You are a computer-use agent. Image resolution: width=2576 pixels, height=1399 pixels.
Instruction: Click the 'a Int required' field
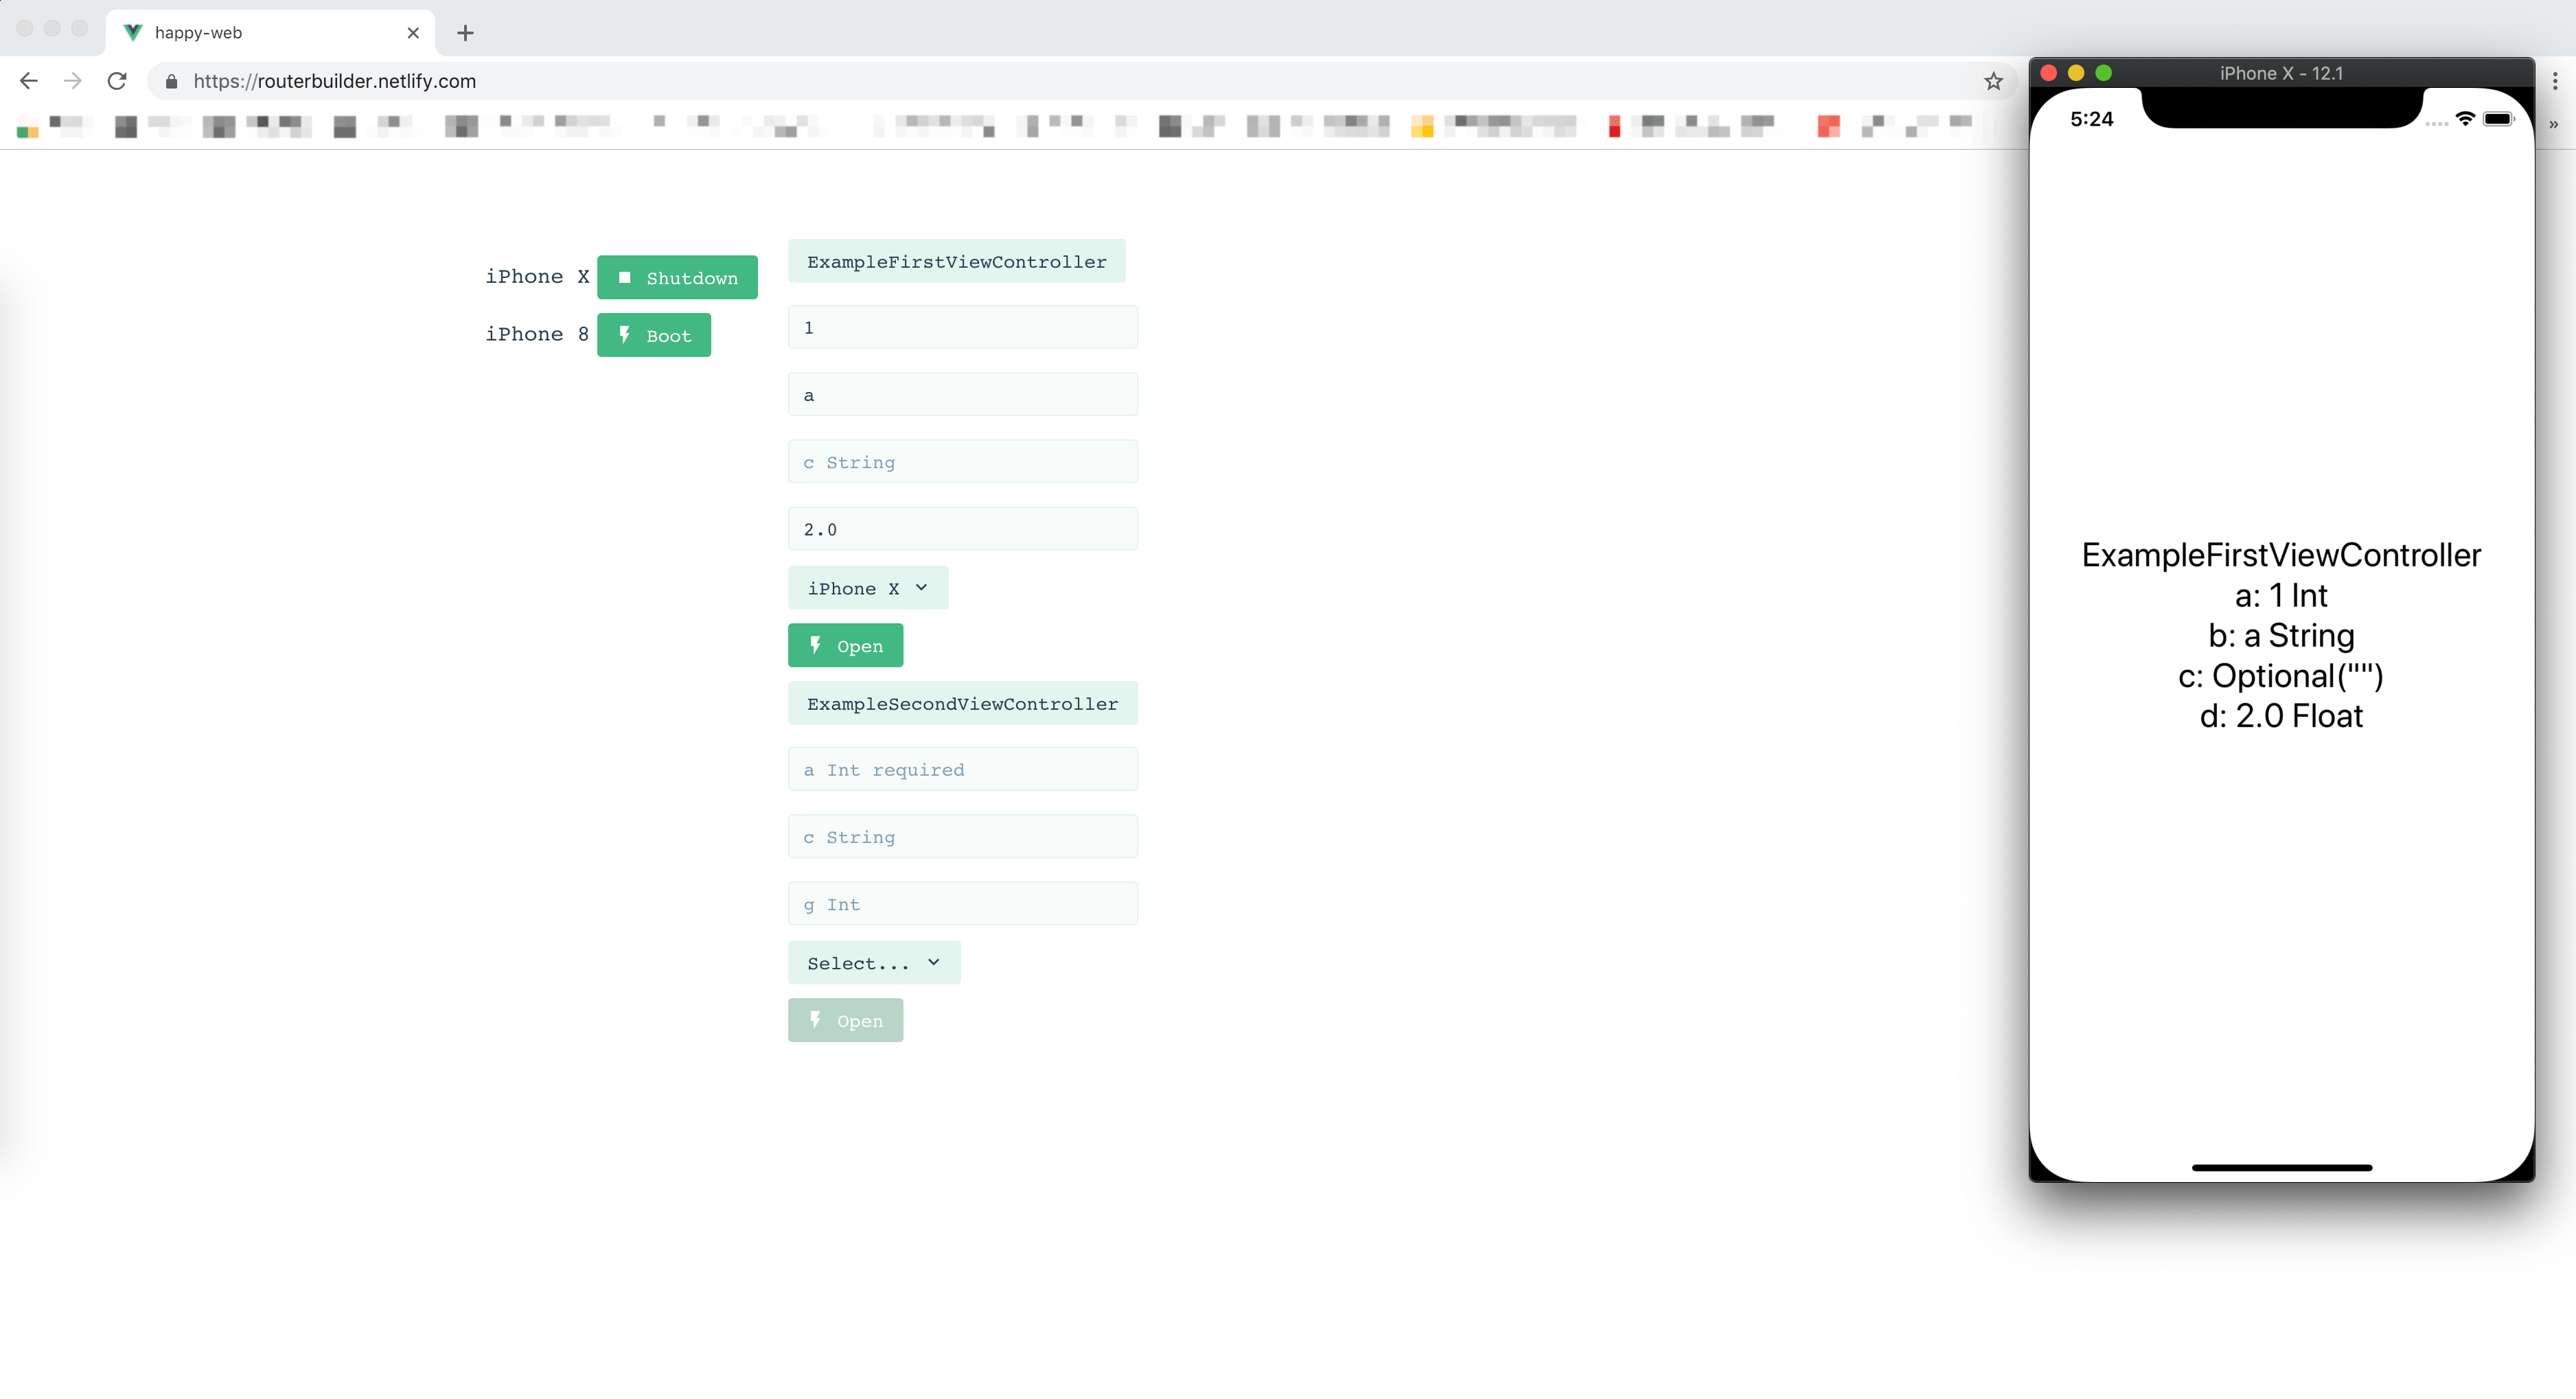[962, 769]
